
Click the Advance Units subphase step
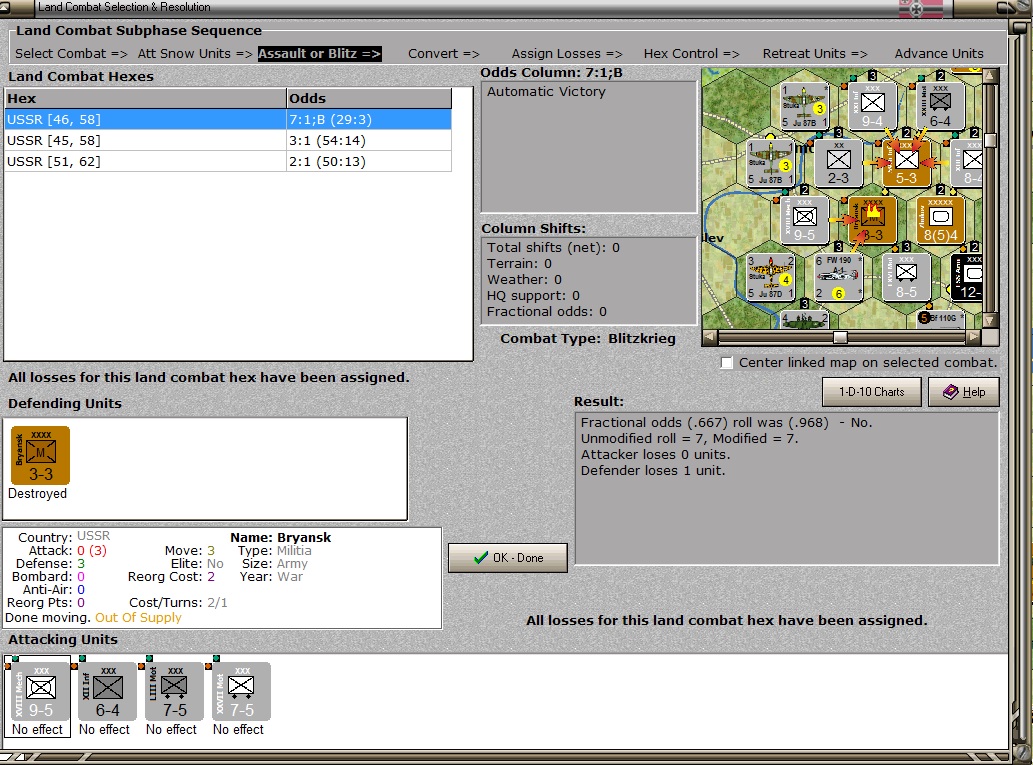click(x=939, y=53)
